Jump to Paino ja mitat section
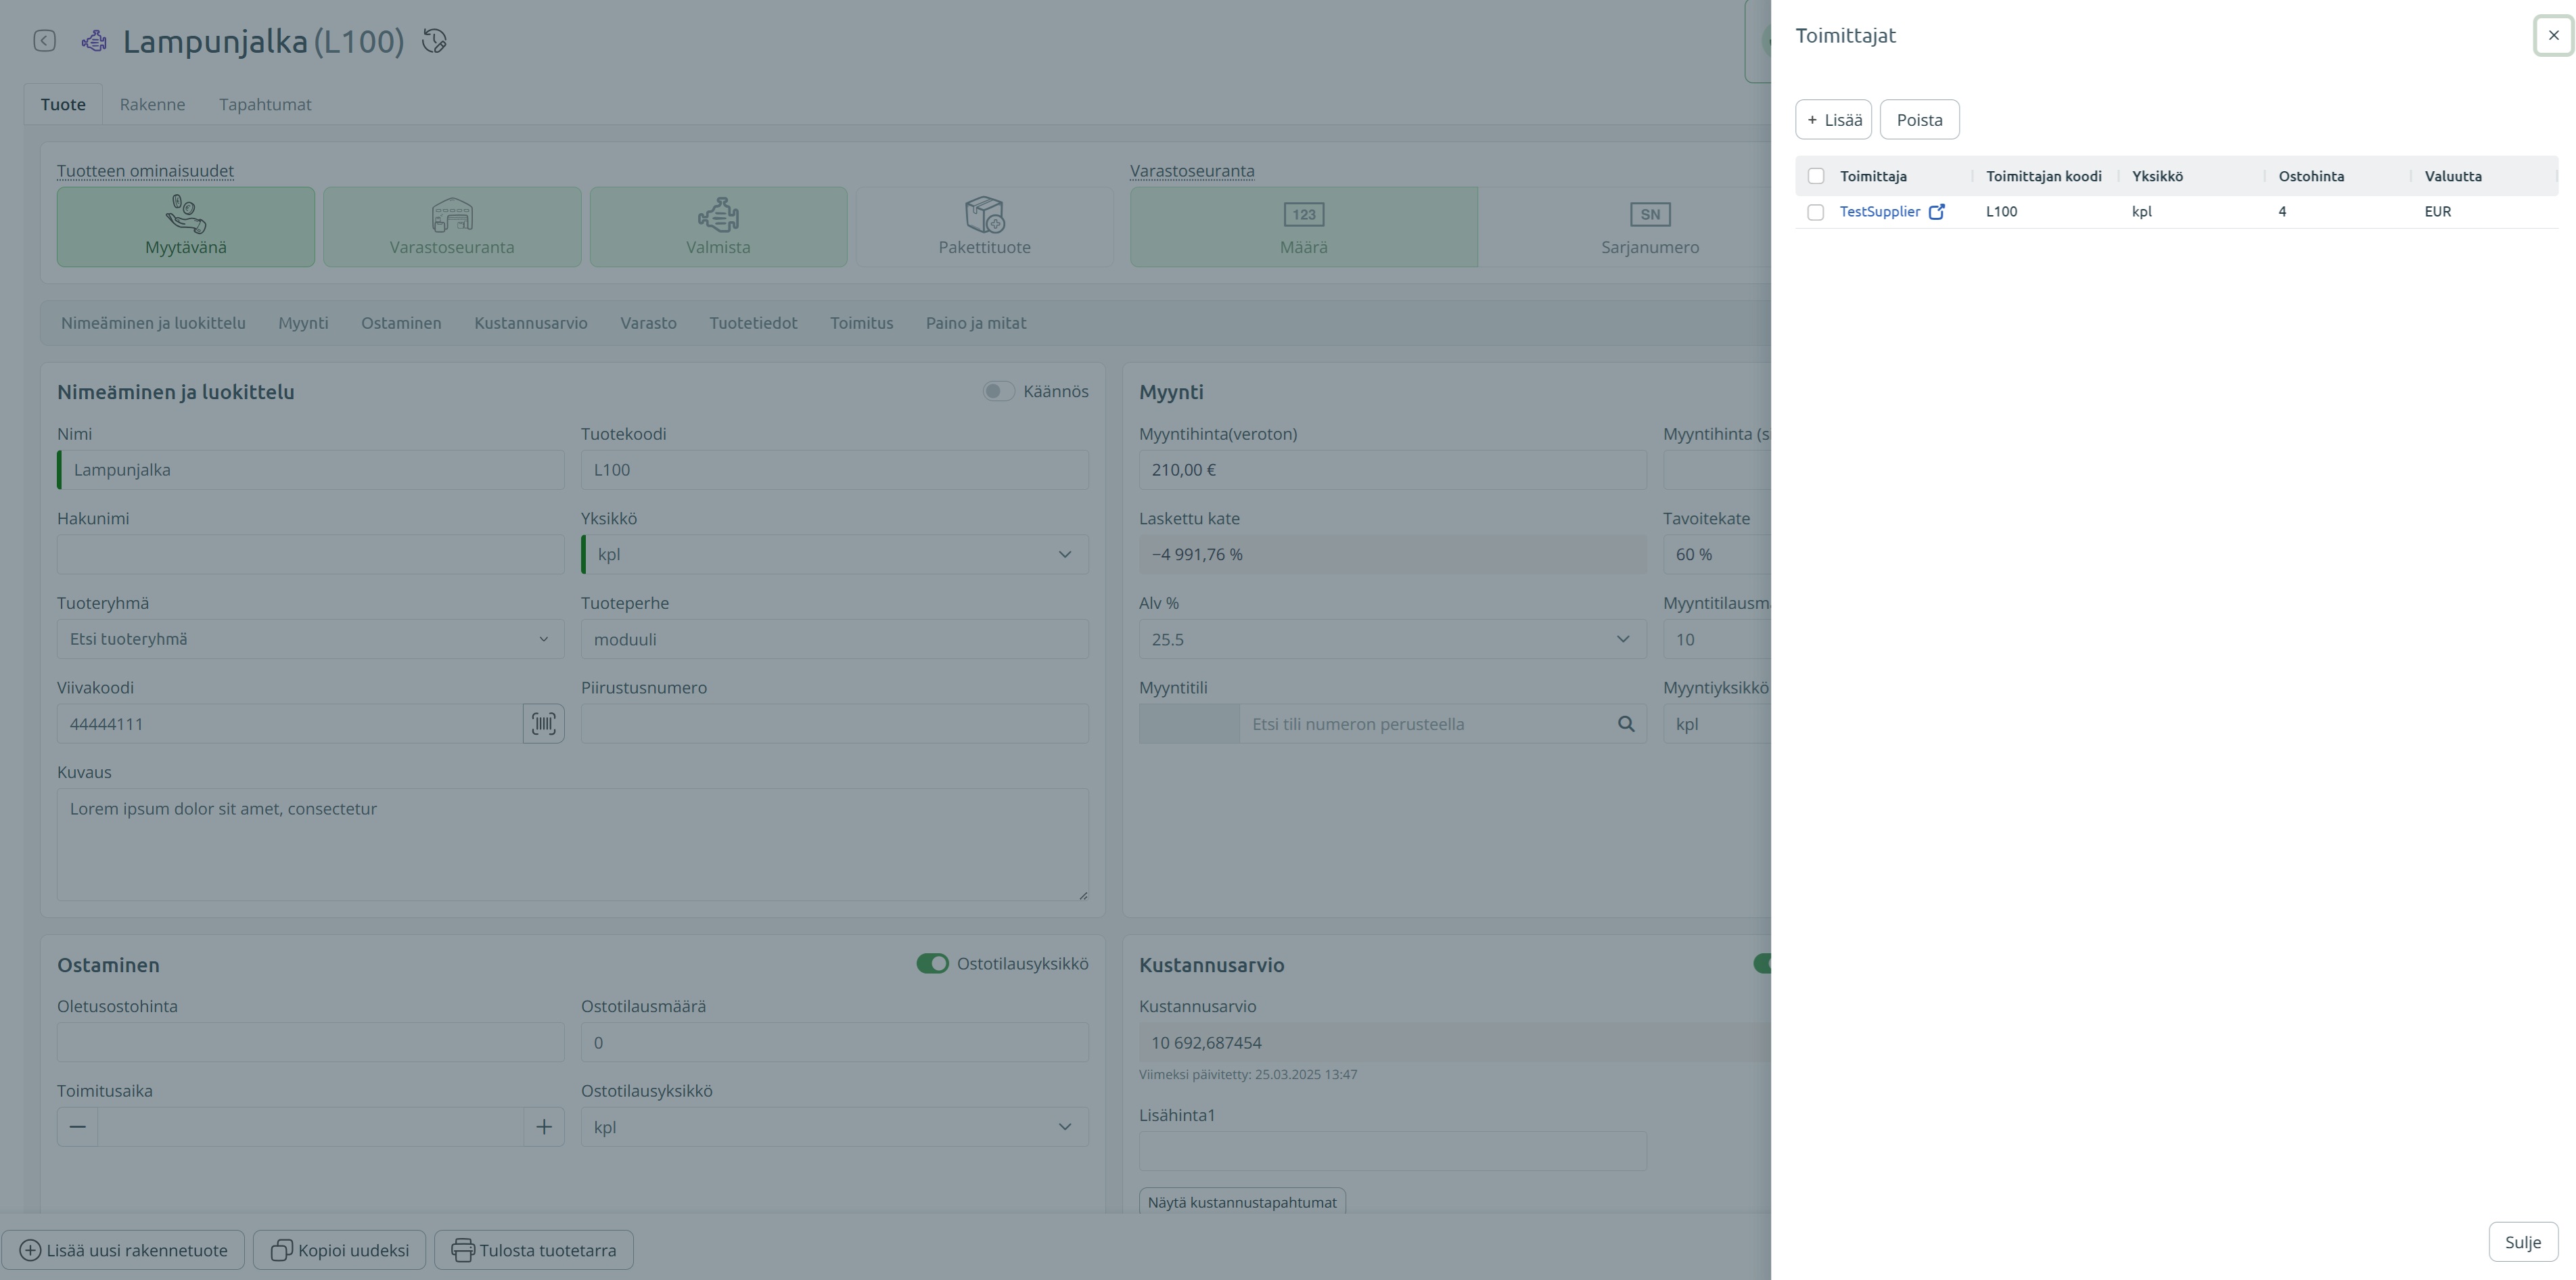The width and height of the screenshot is (2576, 1280). pyautogui.click(x=976, y=323)
